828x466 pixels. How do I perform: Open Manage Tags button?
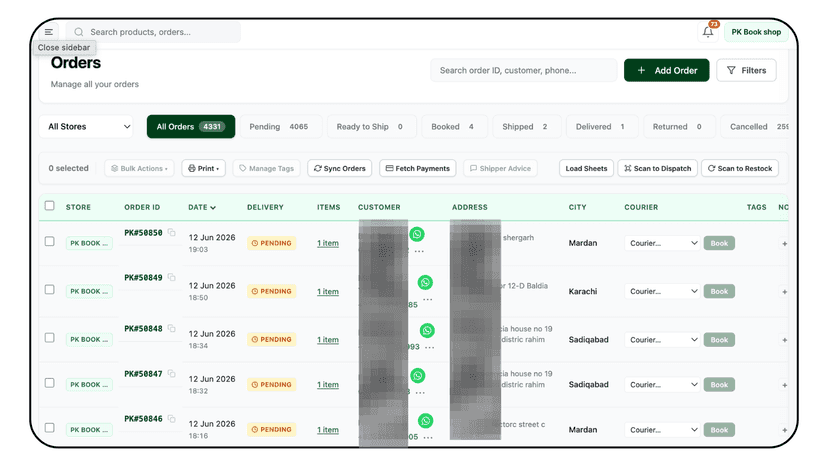click(267, 169)
